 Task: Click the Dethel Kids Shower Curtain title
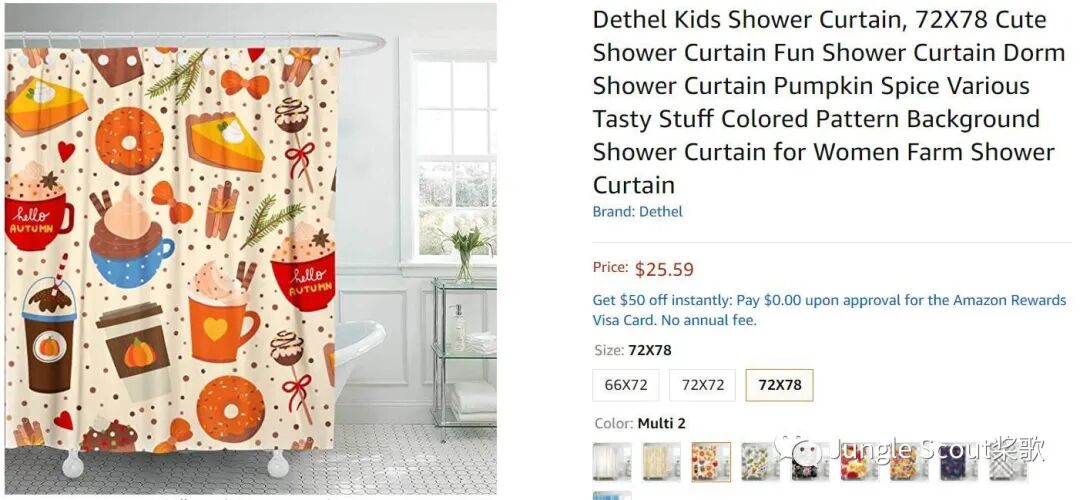coord(829,102)
